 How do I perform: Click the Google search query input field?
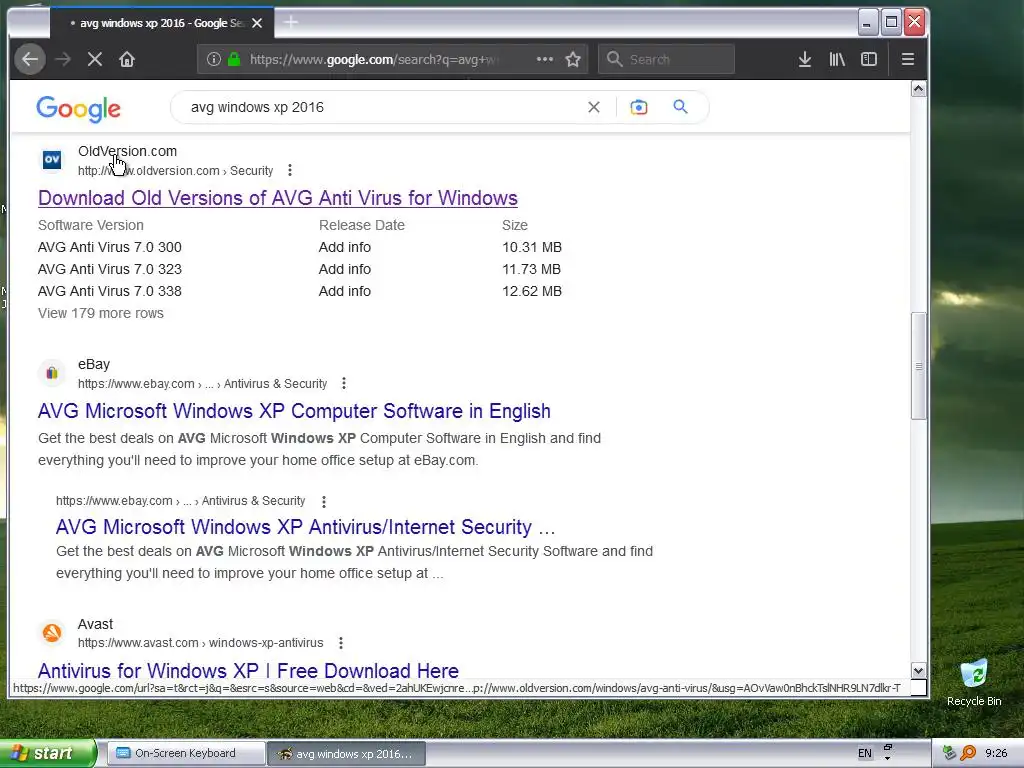[385, 107]
